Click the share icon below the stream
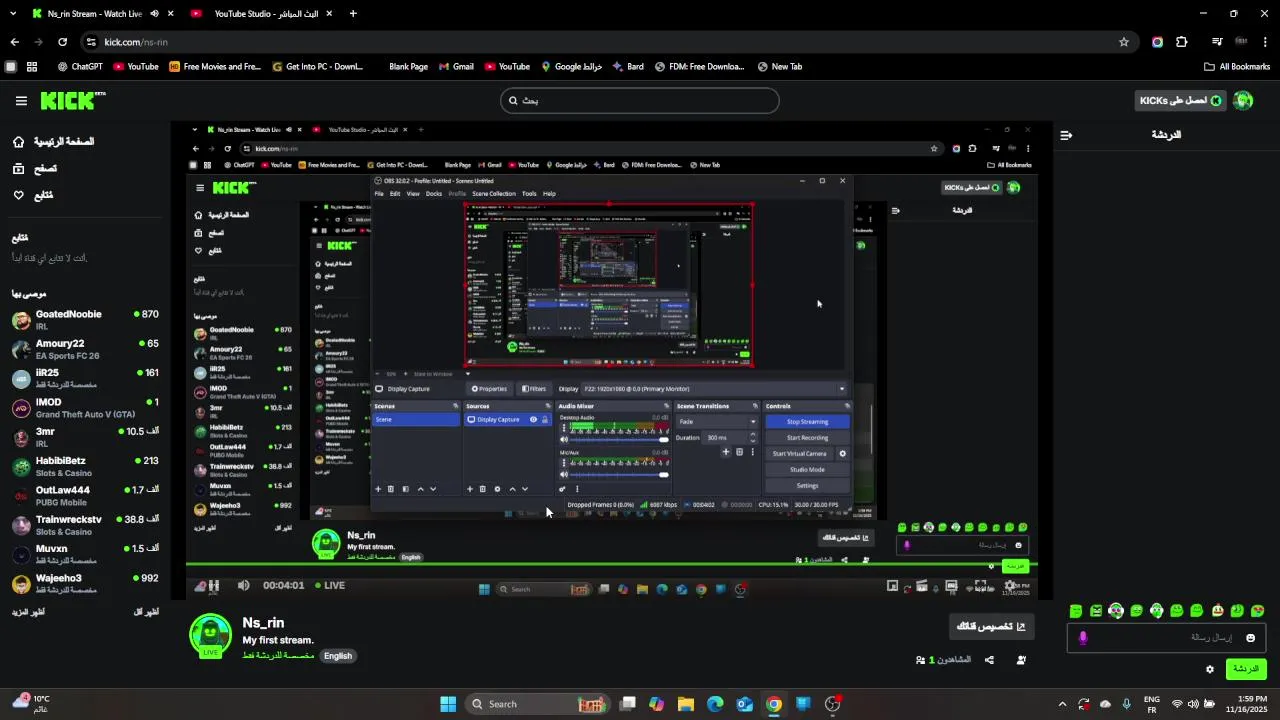The image size is (1280, 720). click(x=989, y=660)
